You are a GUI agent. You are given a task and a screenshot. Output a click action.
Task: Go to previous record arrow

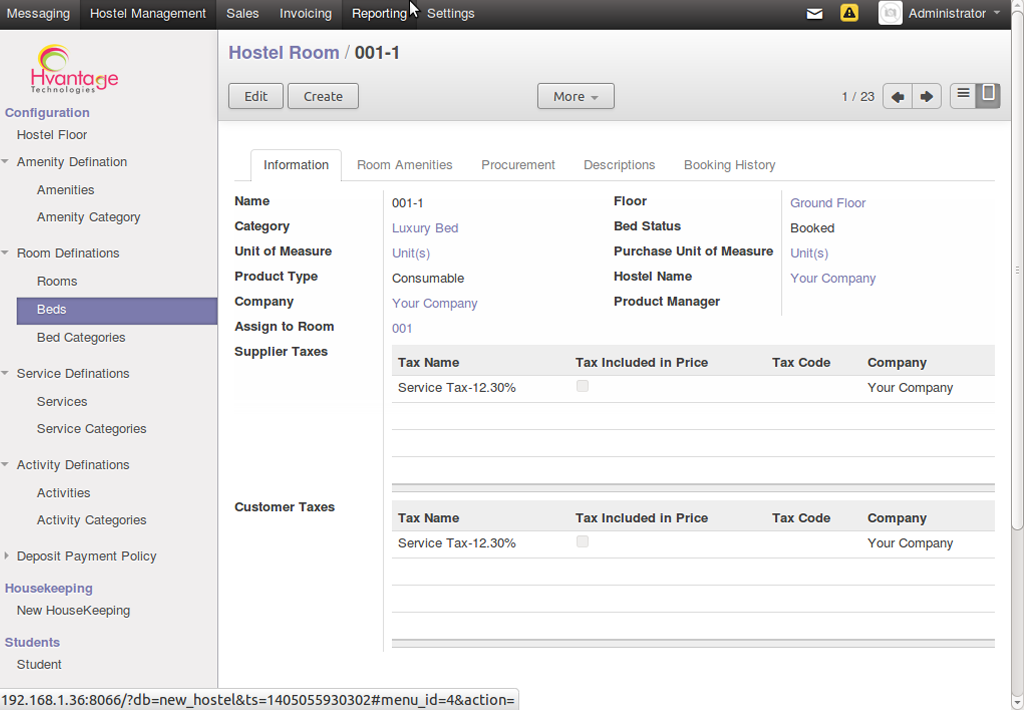(x=897, y=97)
